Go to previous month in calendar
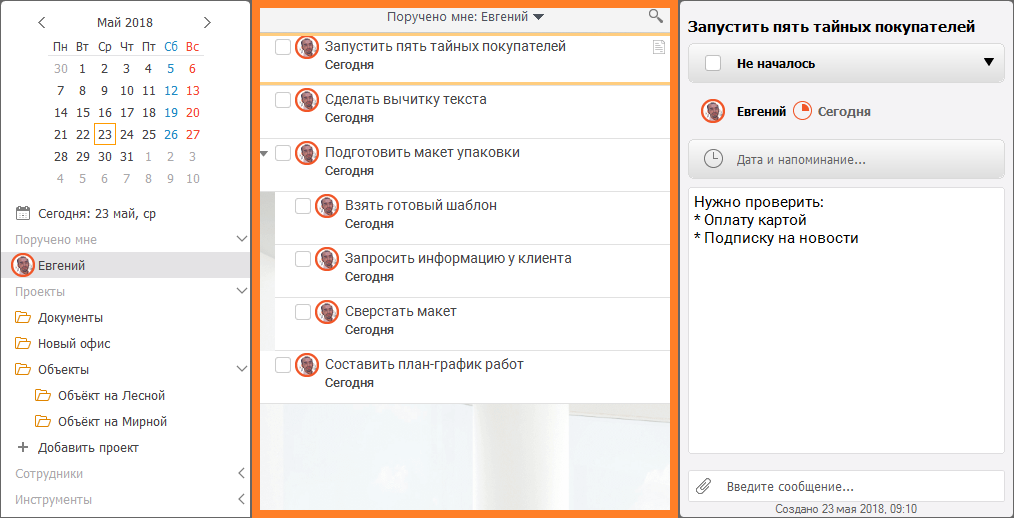 pyautogui.click(x=42, y=23)
